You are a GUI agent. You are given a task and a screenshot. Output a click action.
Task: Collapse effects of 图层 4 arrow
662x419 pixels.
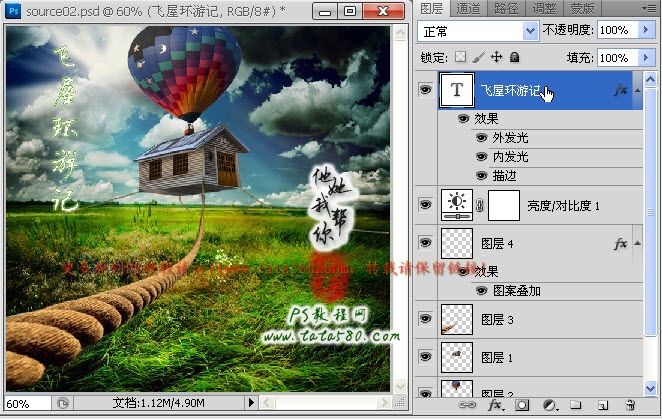click(x=638, y=243)
